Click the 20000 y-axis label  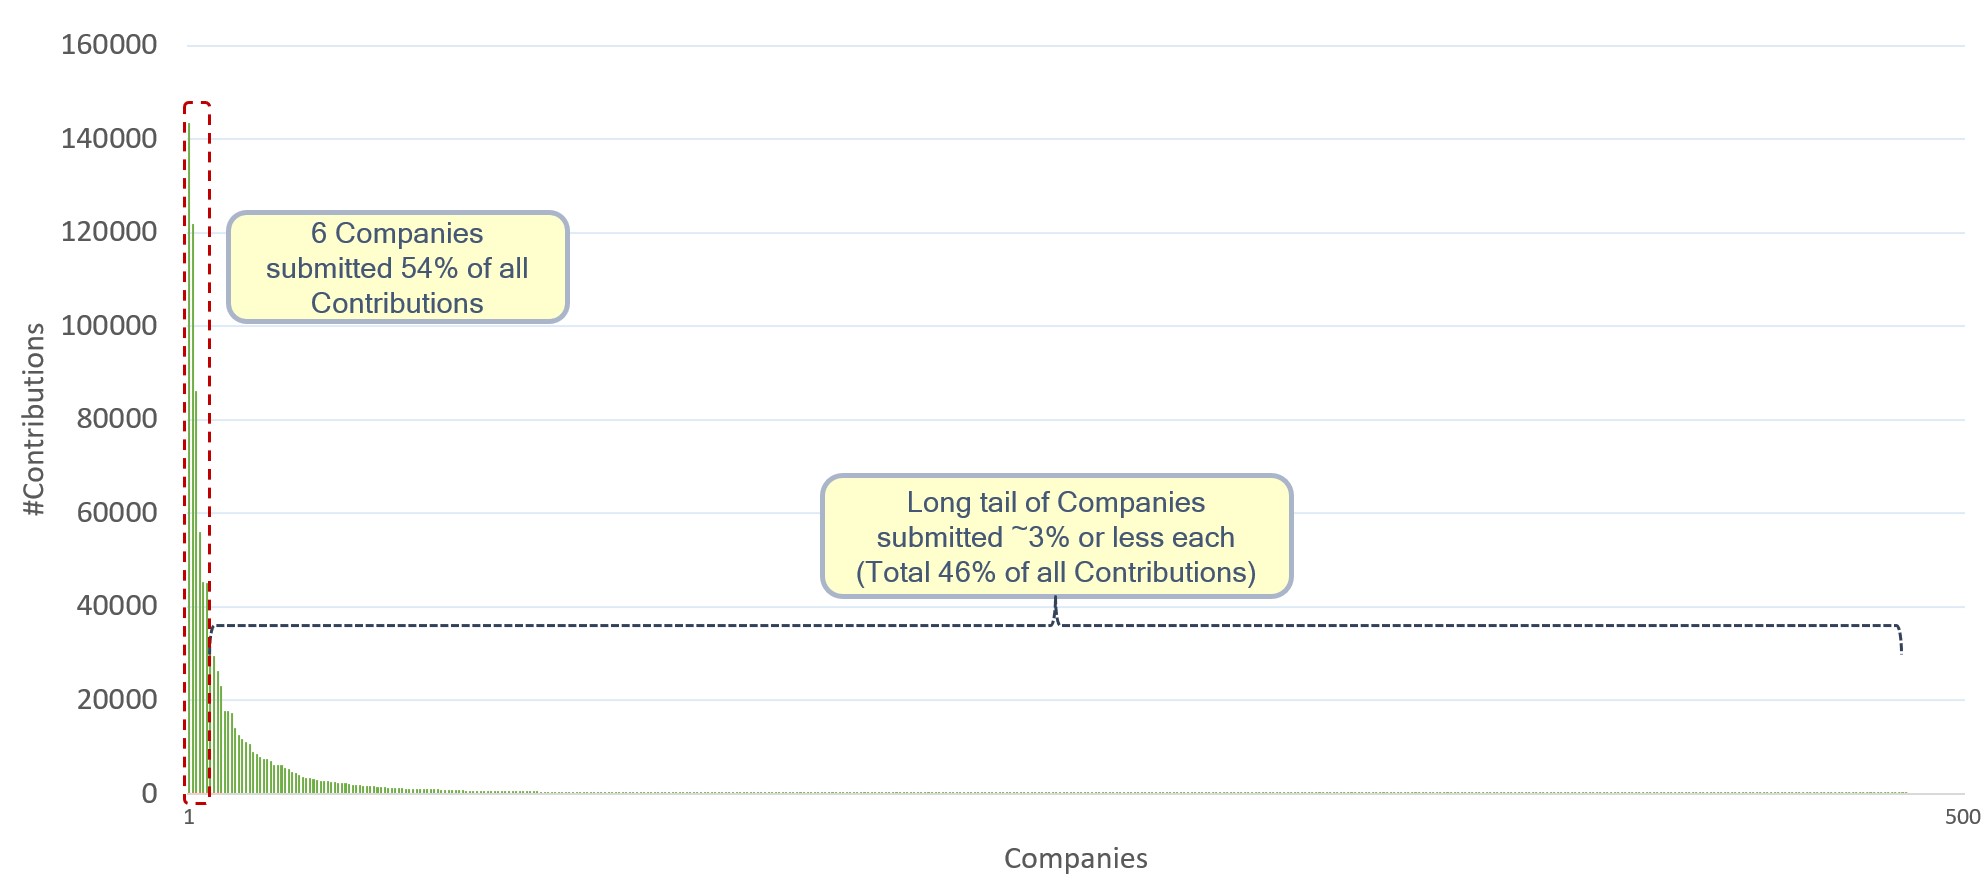117,700
